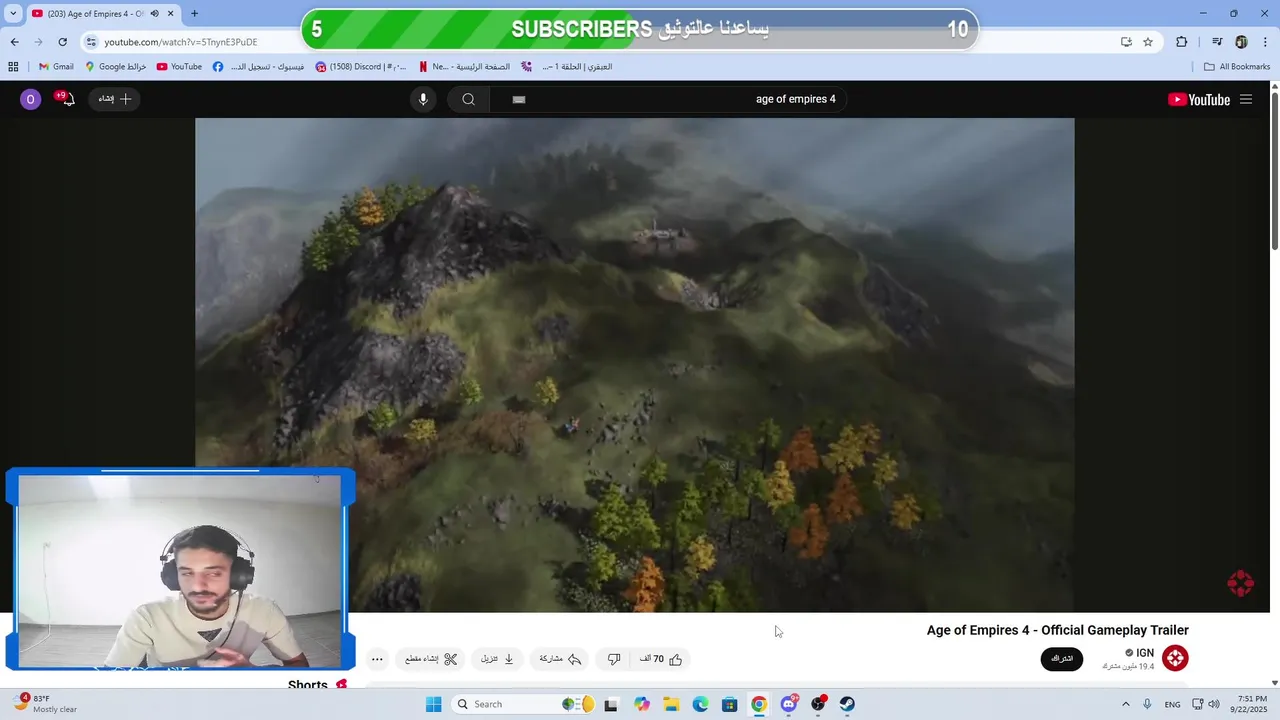Open the on-screen keyboard icon in search box

(x=518, y=99)
